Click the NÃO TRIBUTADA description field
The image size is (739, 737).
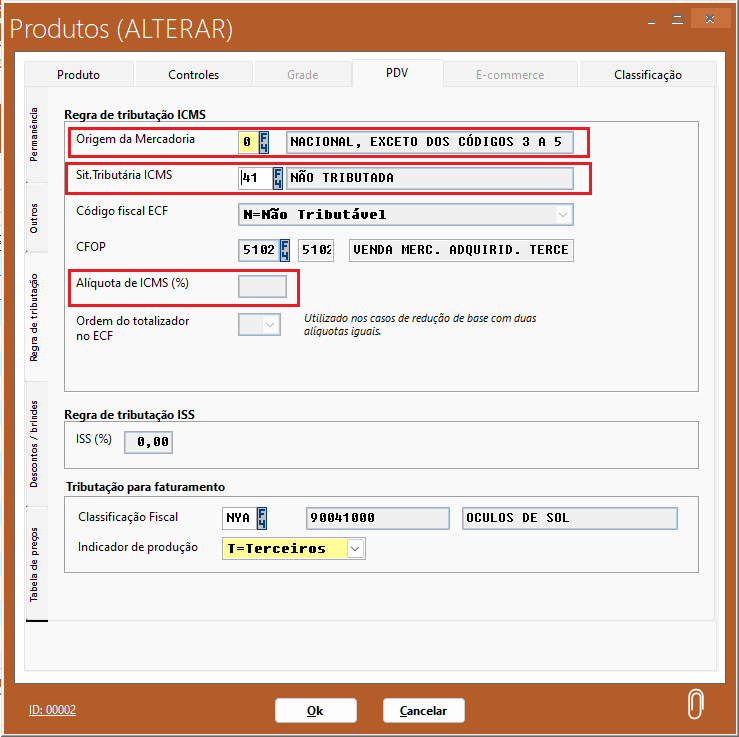pyautogui.click(x=430, y=179)
